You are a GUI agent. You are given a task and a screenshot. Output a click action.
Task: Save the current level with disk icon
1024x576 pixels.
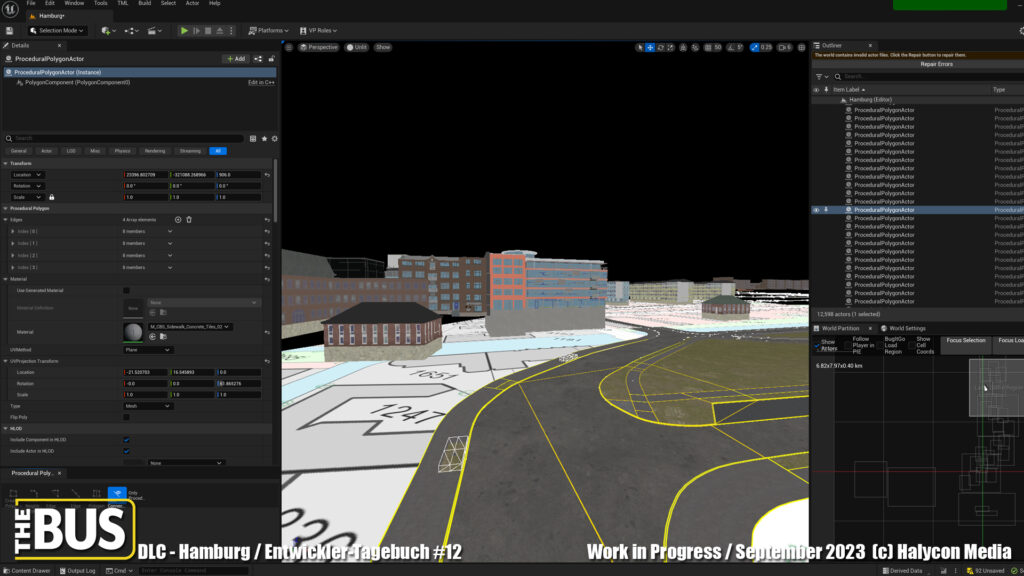(11, 31)
